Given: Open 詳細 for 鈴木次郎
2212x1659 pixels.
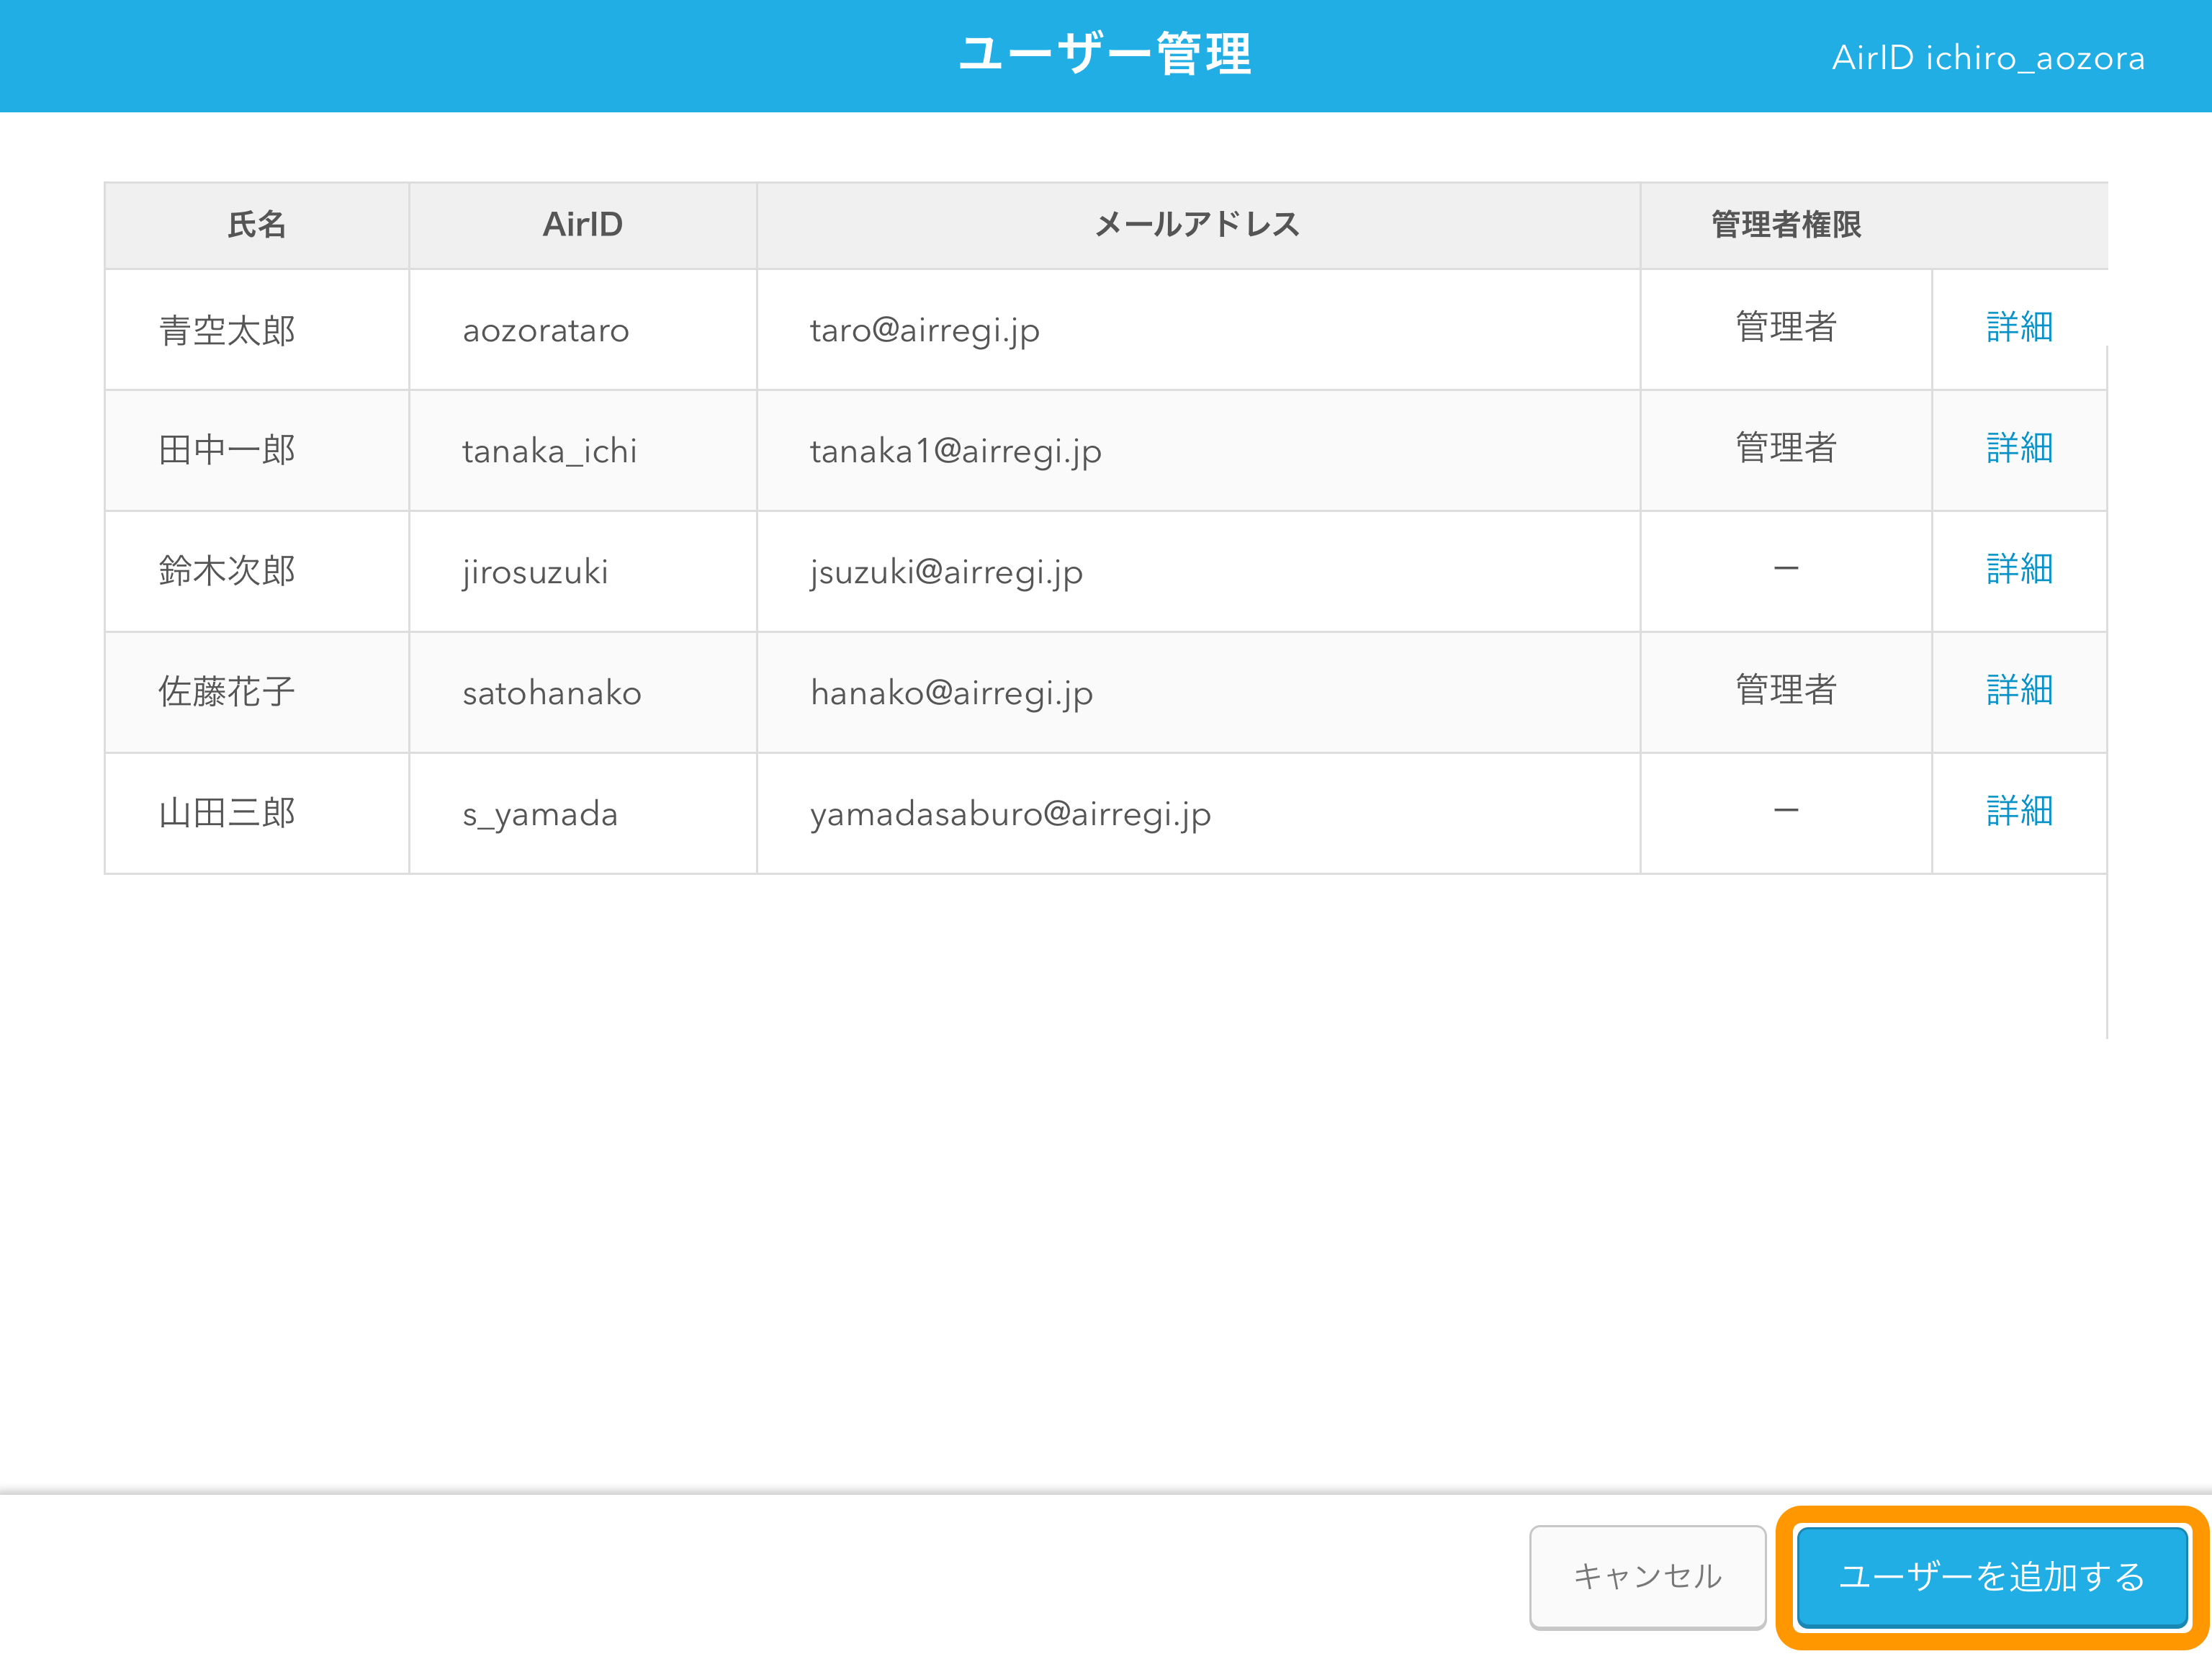Looking at the screenshot, I should coord(2019,570).
